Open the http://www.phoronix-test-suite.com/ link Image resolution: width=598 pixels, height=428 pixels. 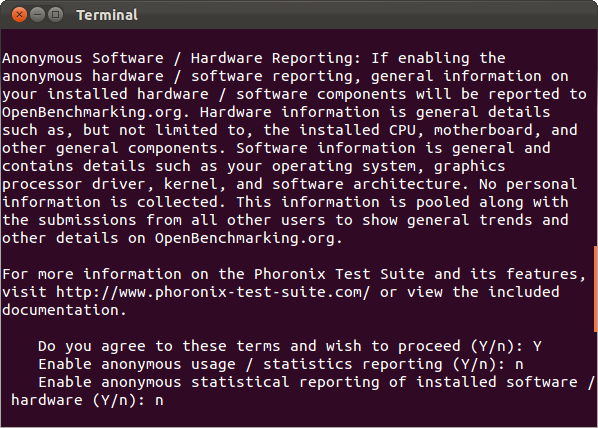(213, 293)
